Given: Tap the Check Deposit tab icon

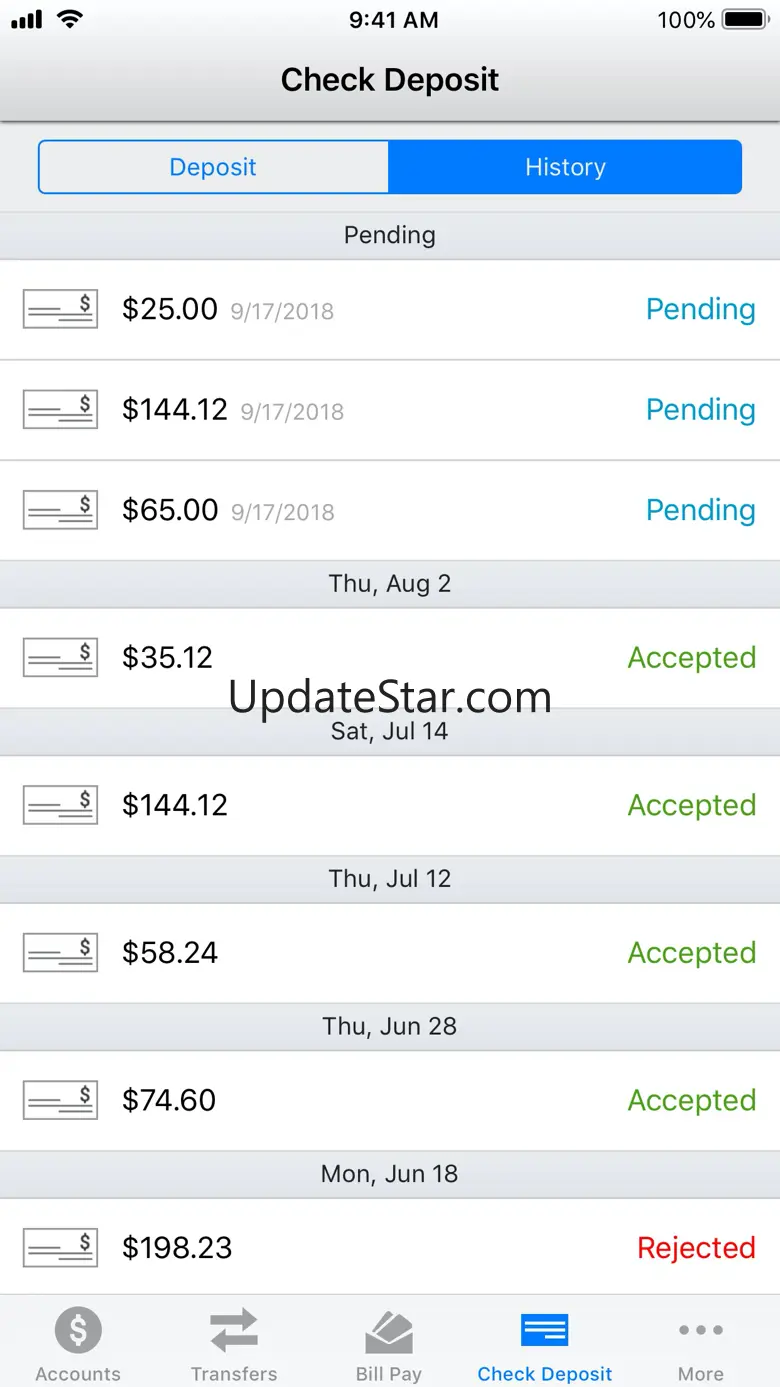Looking at the screenshot, I should pos(545,1331).
